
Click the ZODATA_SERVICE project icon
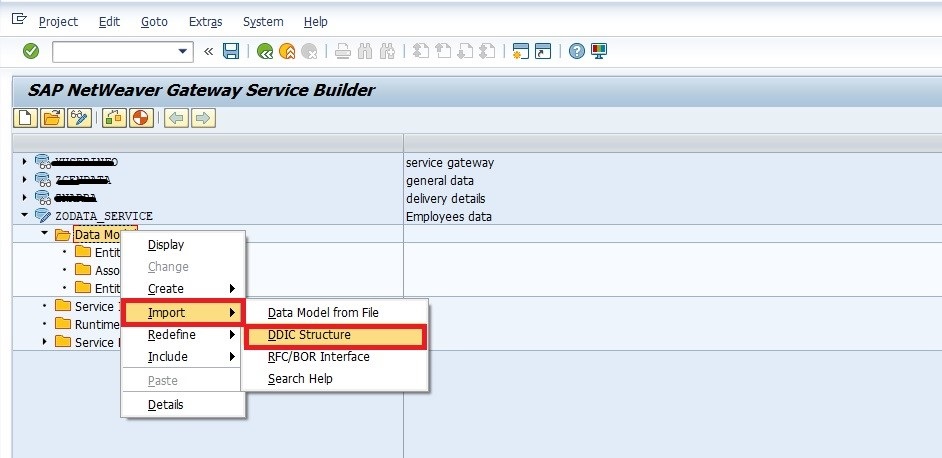43,215
